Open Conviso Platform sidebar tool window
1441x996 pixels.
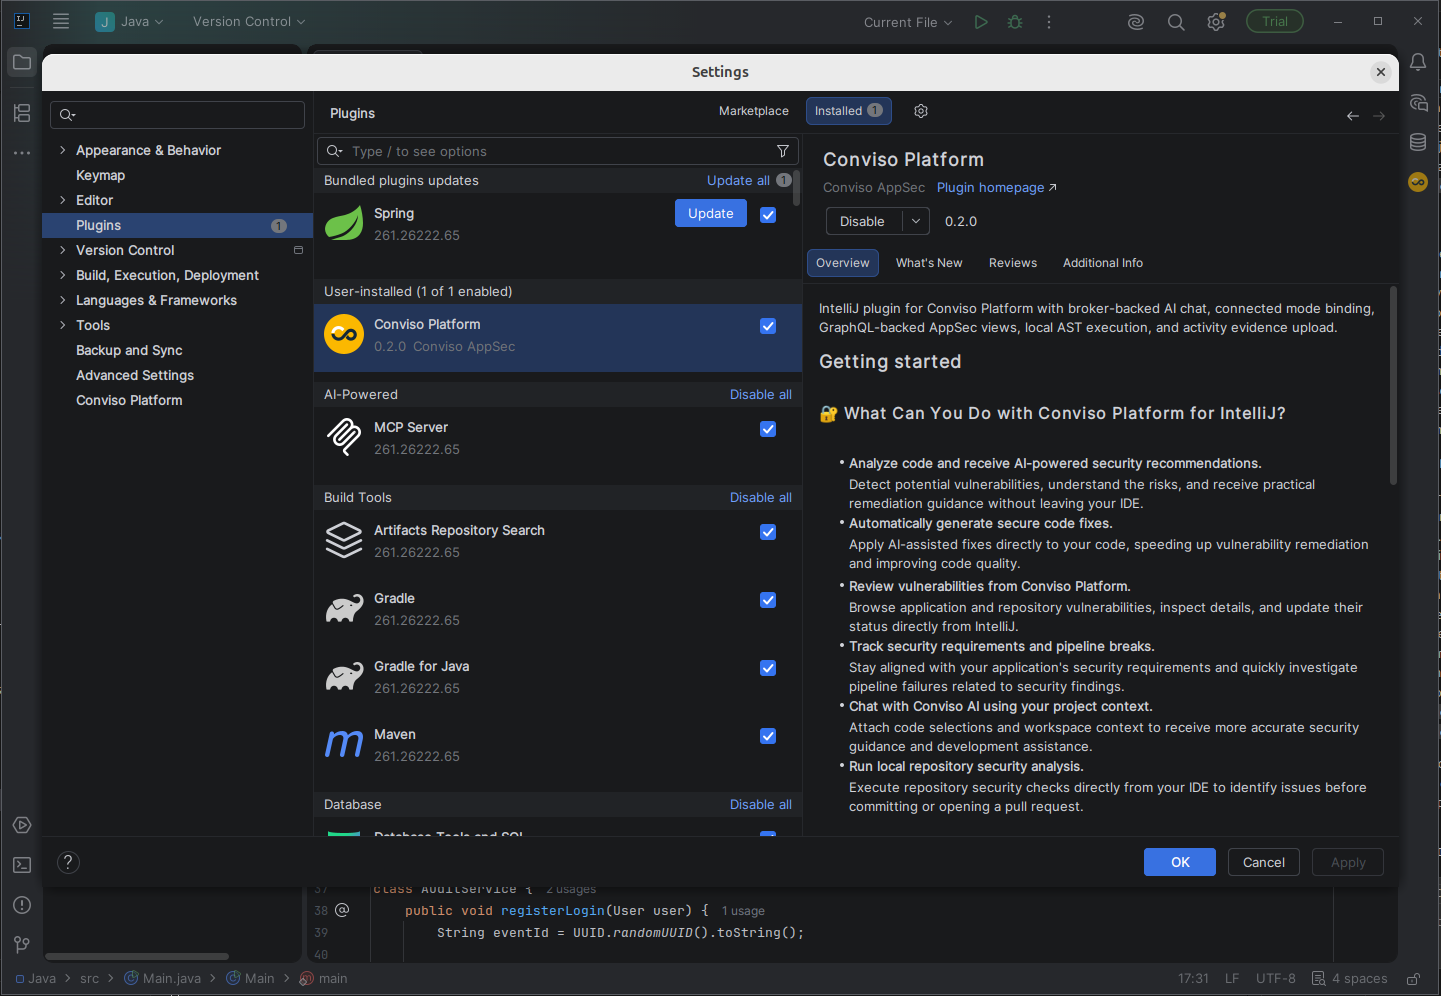click(1418, 182)
